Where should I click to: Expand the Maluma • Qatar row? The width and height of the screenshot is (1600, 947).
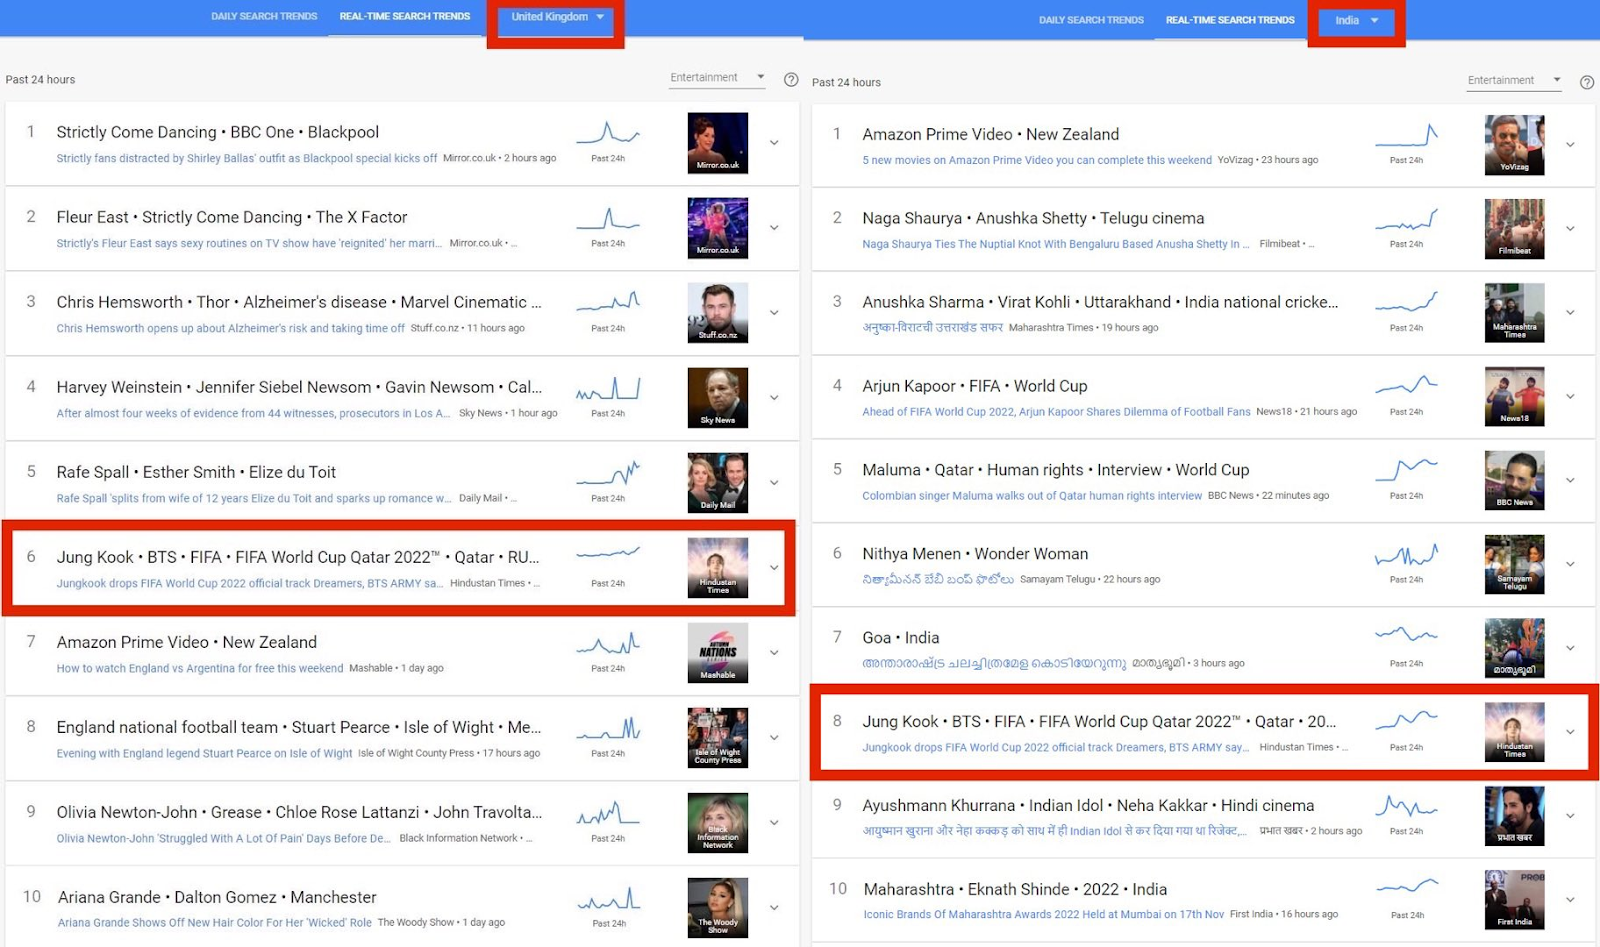tap(1570, 481)
